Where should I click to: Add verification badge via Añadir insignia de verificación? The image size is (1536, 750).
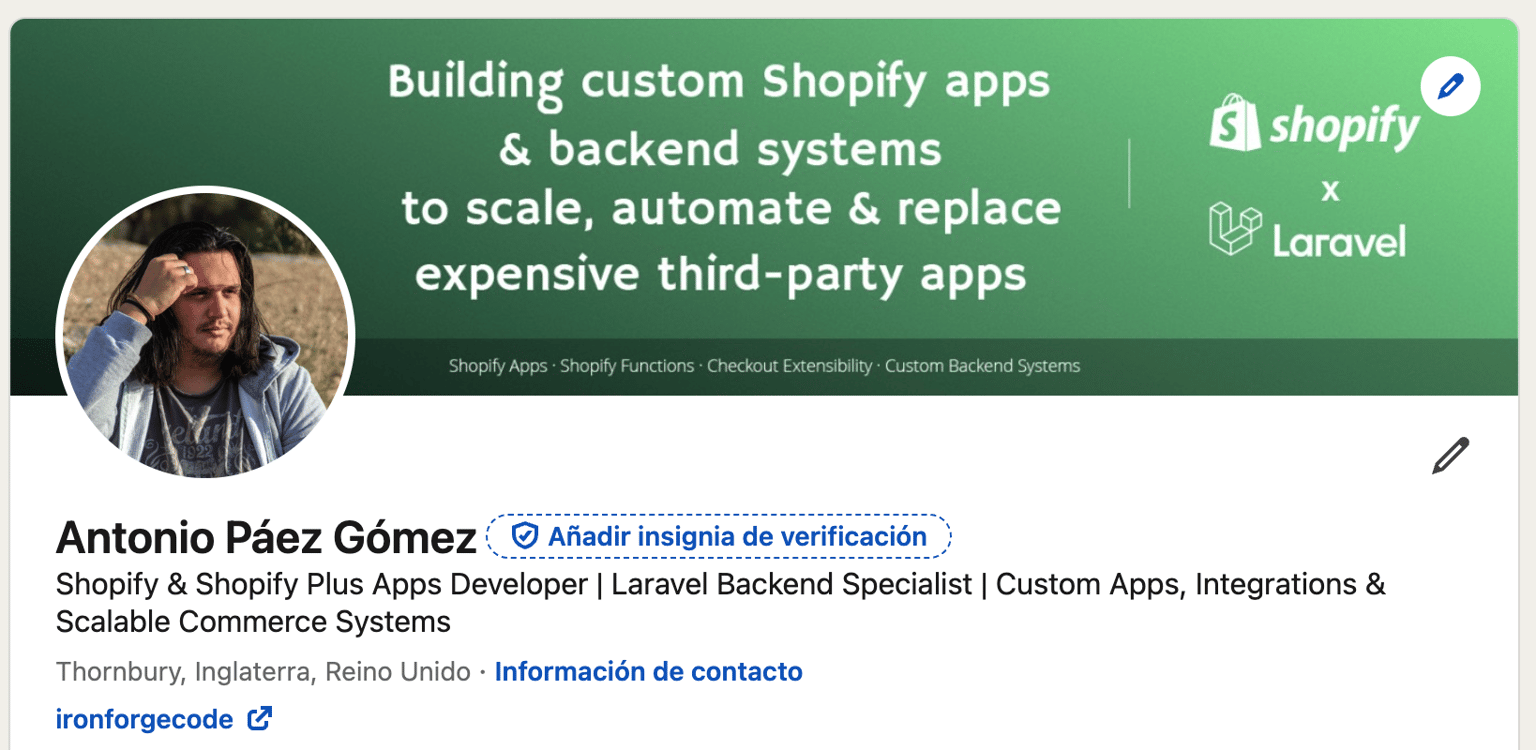coord(719,536)
